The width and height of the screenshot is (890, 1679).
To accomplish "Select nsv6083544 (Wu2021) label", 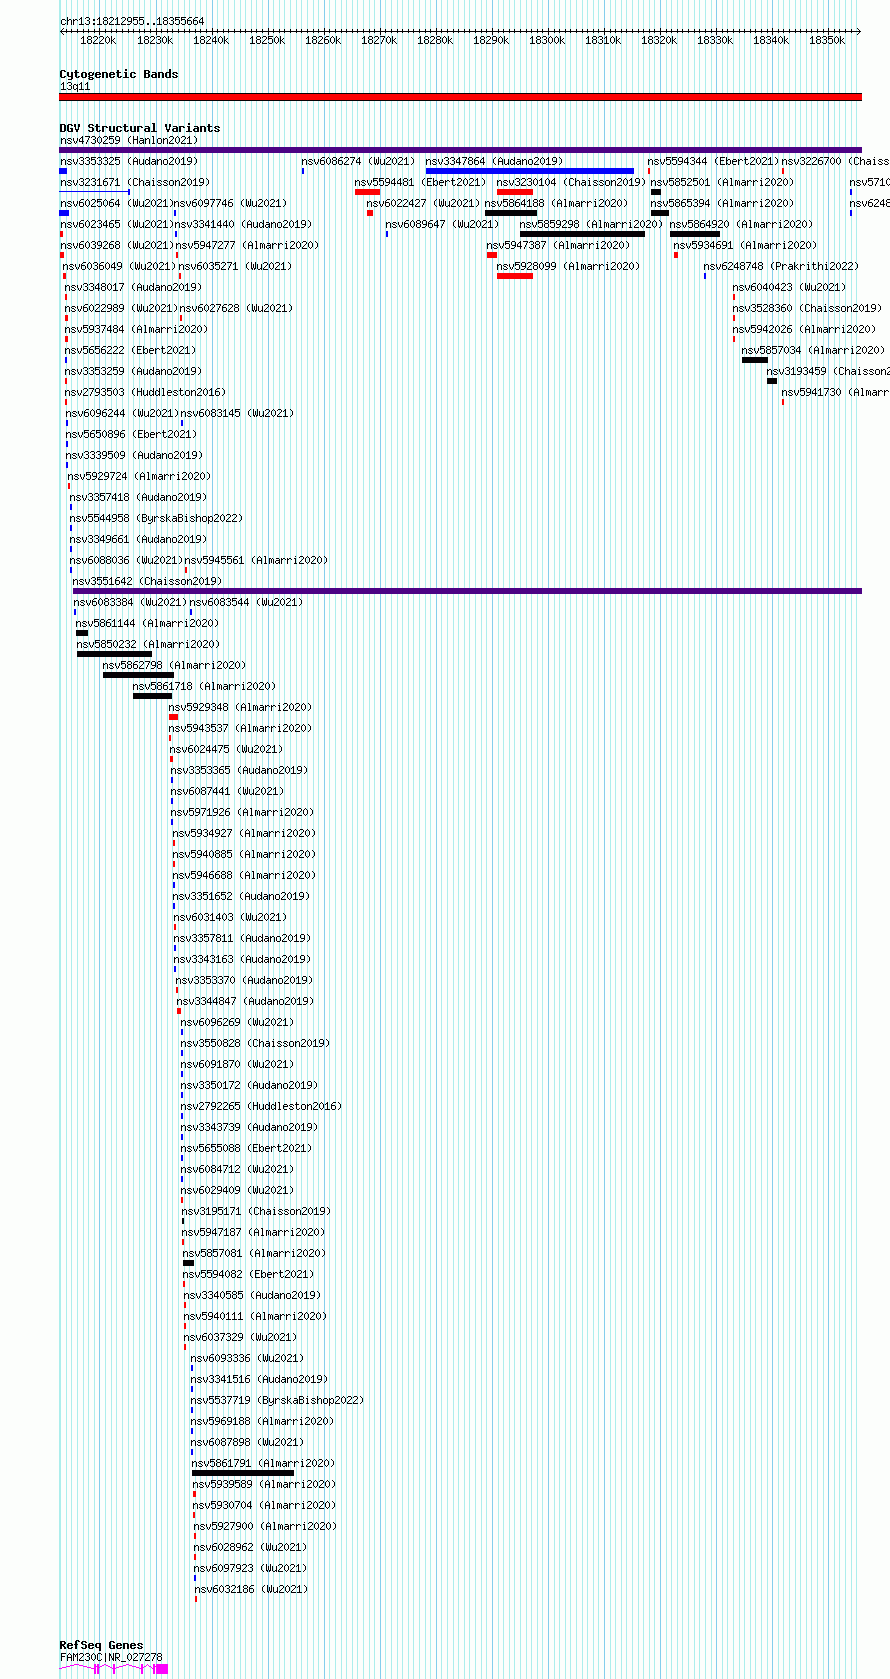I will 246,602.
